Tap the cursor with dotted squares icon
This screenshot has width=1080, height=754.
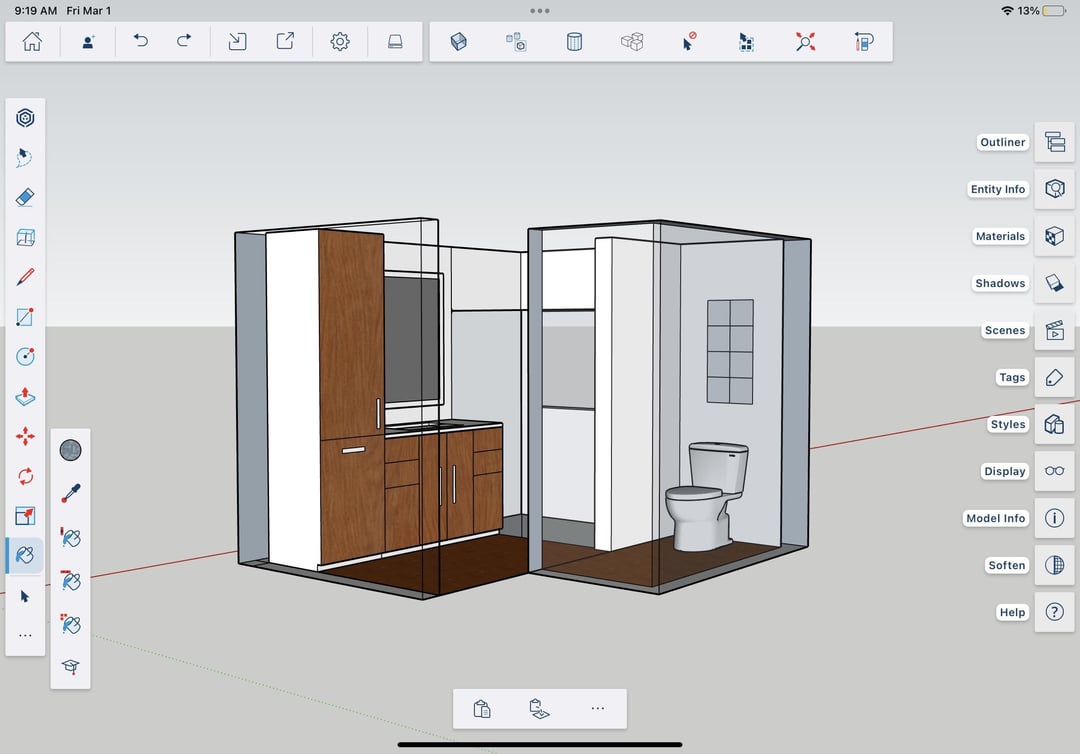coord(746,41)
